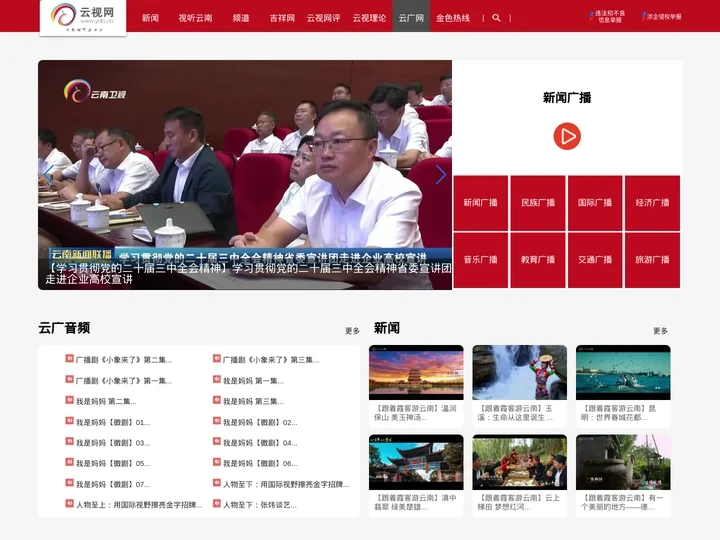The height and width of the screenshot is (540, 720).
Task: Open 违法和不良信息举报 link
Action: 607,17
